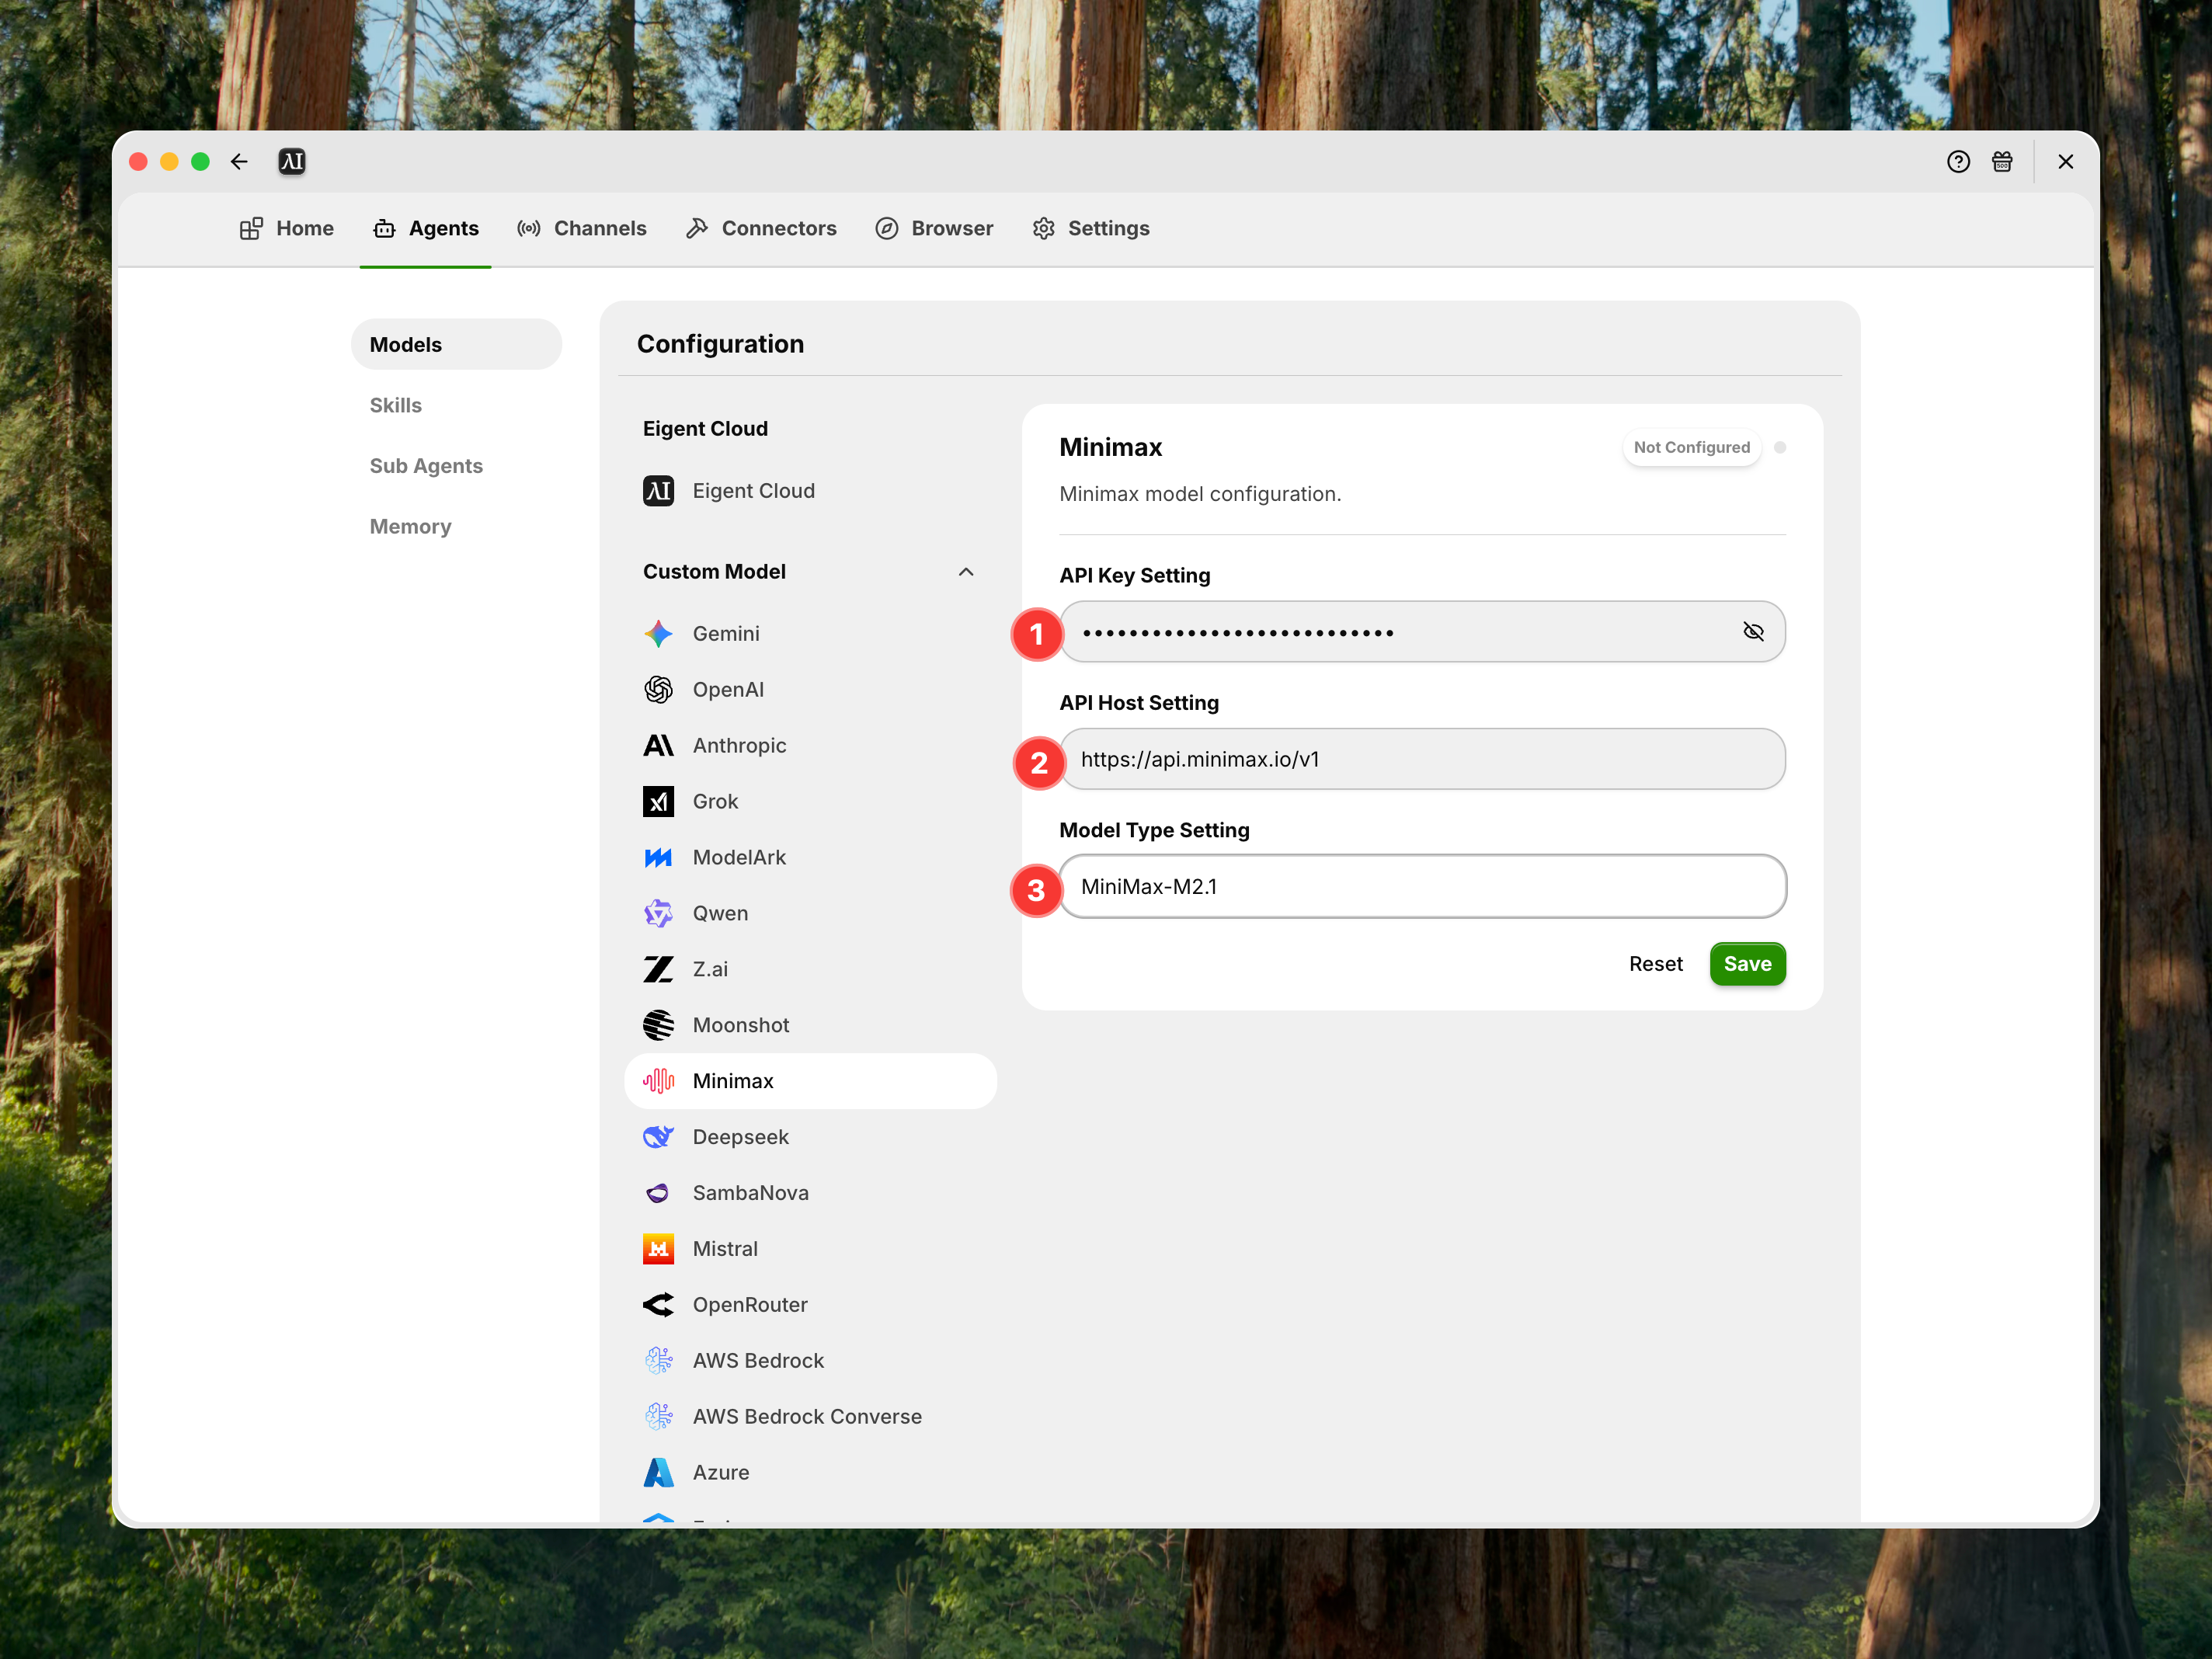Toggle API key visibility eye icon
The height and width of the screenshot is (1659, 2212).
pos(1754,631)
